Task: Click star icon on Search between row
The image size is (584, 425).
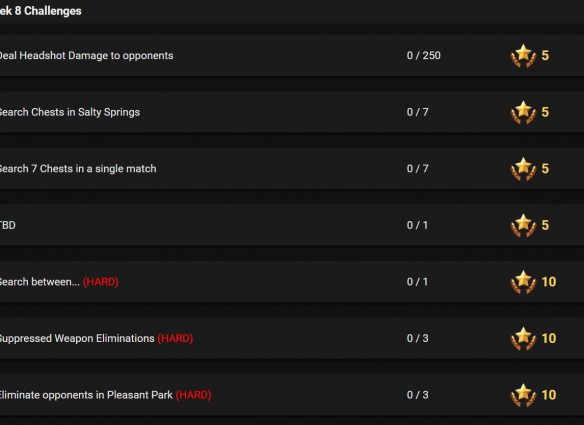Action: (x=523, y=282)
